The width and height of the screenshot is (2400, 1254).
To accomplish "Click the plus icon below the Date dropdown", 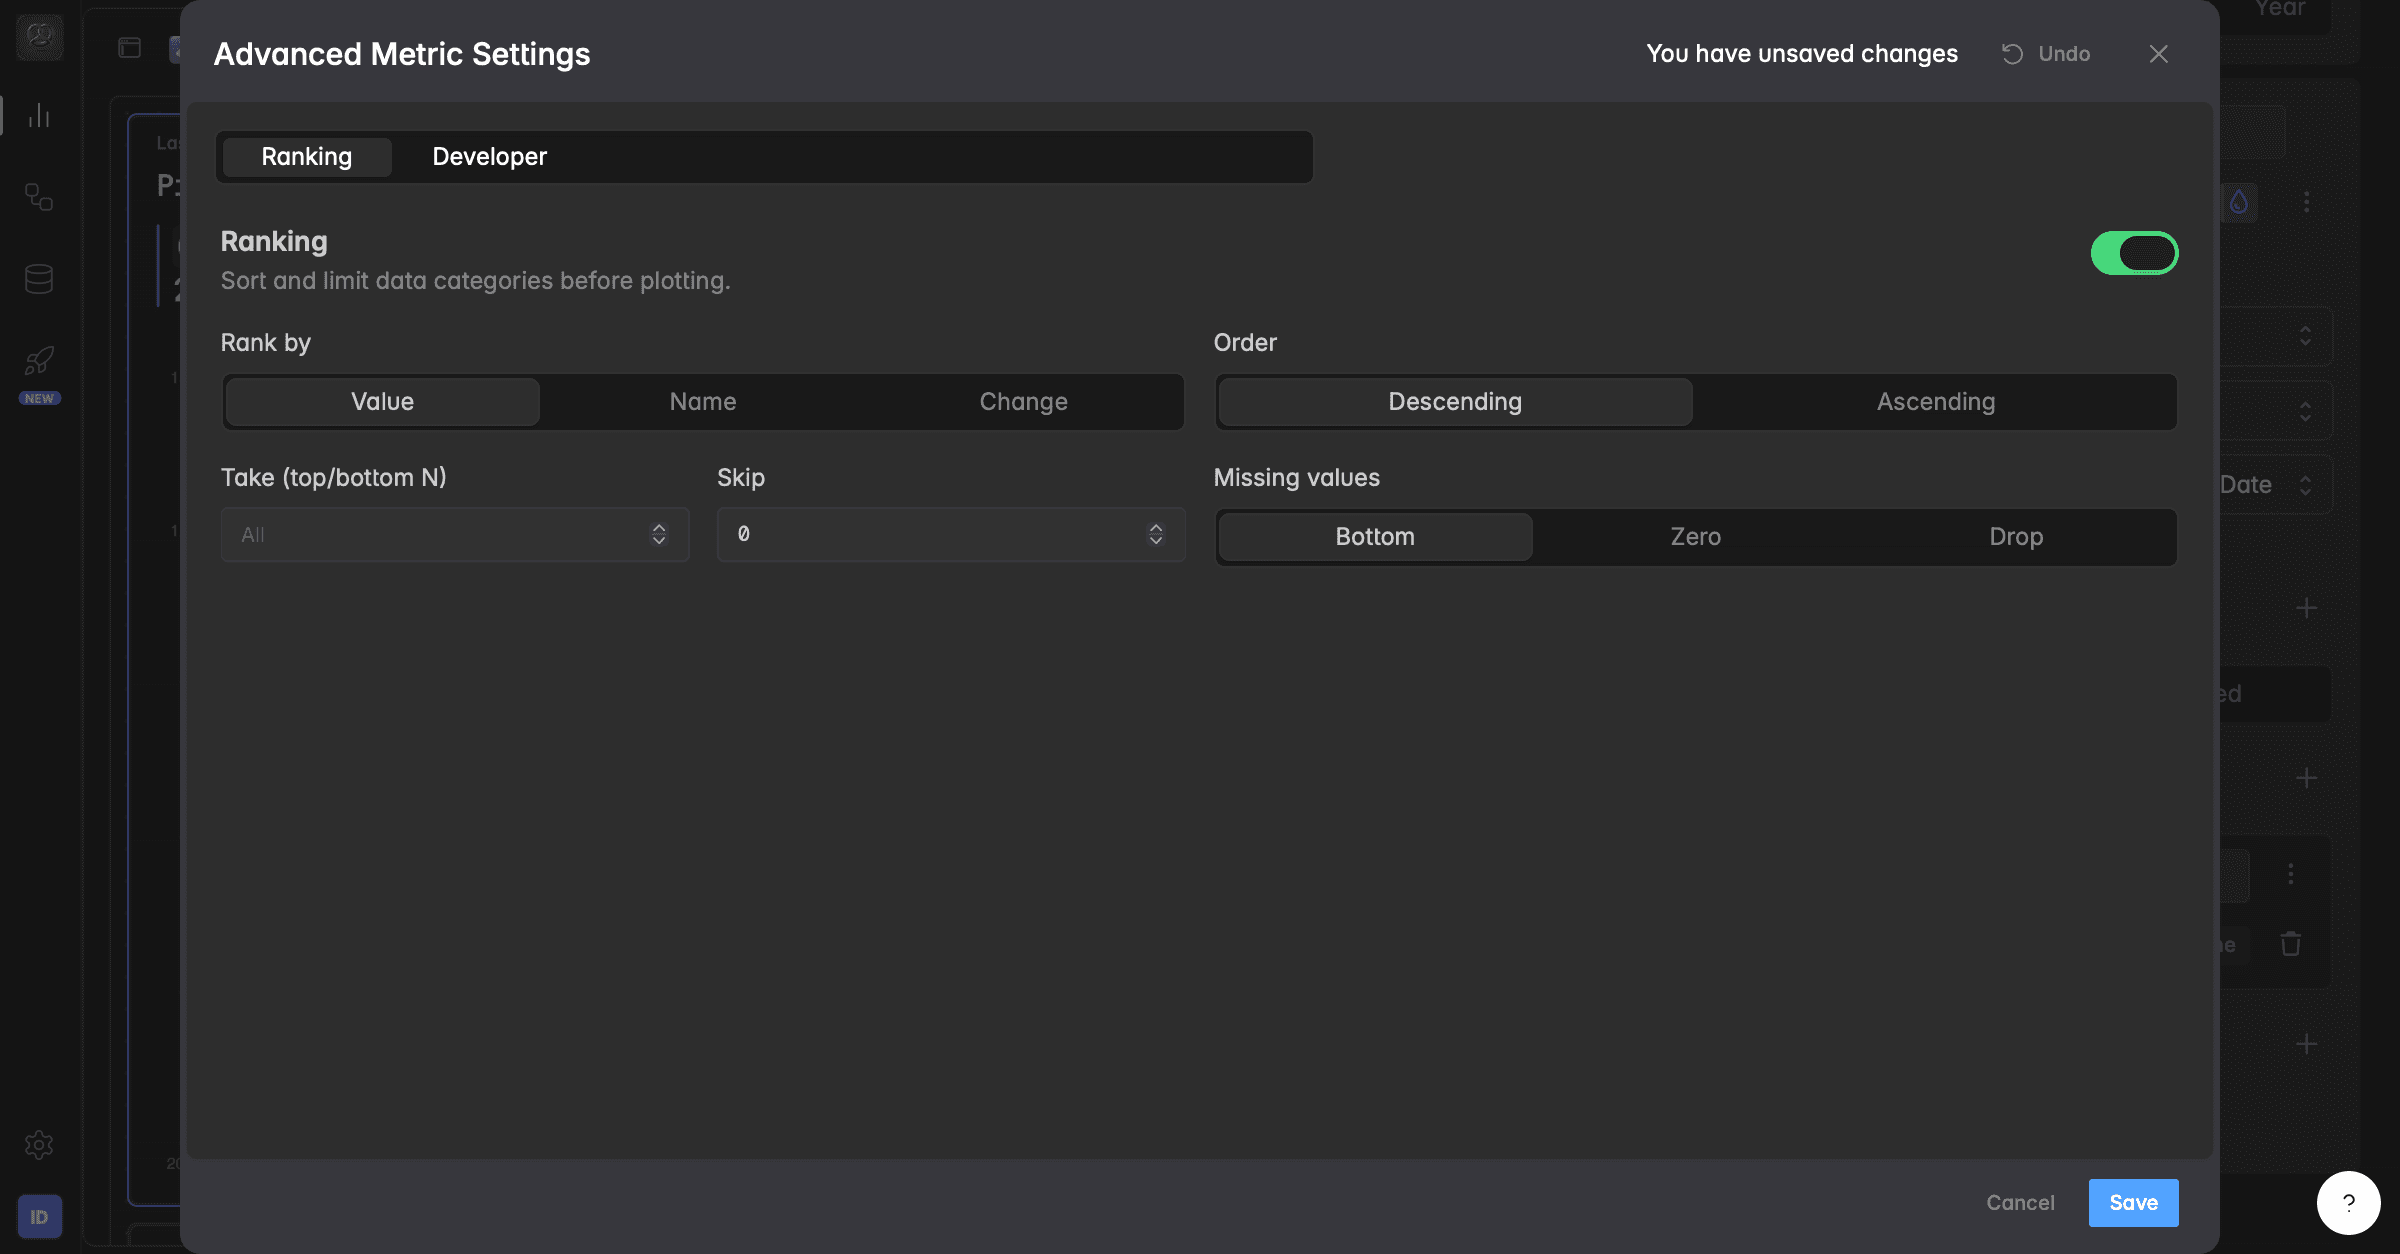I will (2307, 608).
